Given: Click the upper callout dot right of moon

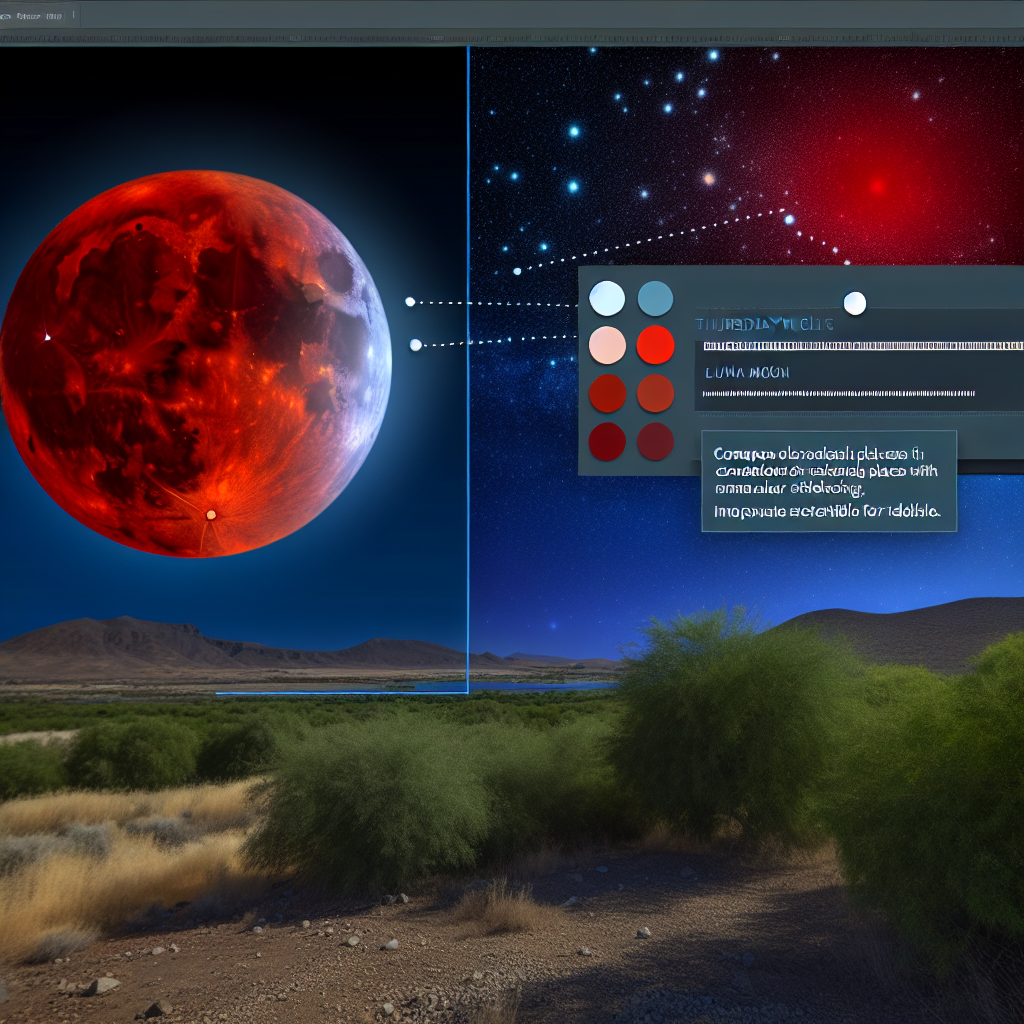Looking at the screenshot, I should (x=409, y=301).
